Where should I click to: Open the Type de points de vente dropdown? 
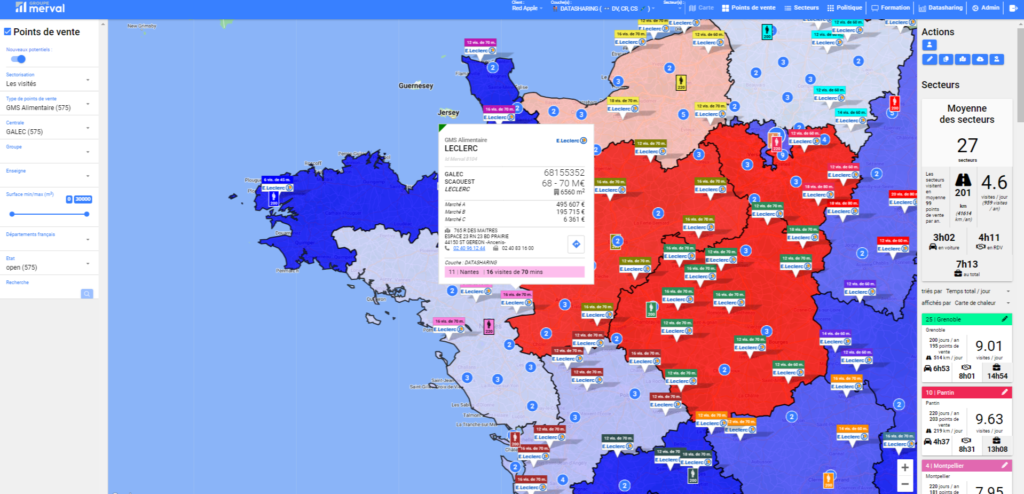(88, 106)
